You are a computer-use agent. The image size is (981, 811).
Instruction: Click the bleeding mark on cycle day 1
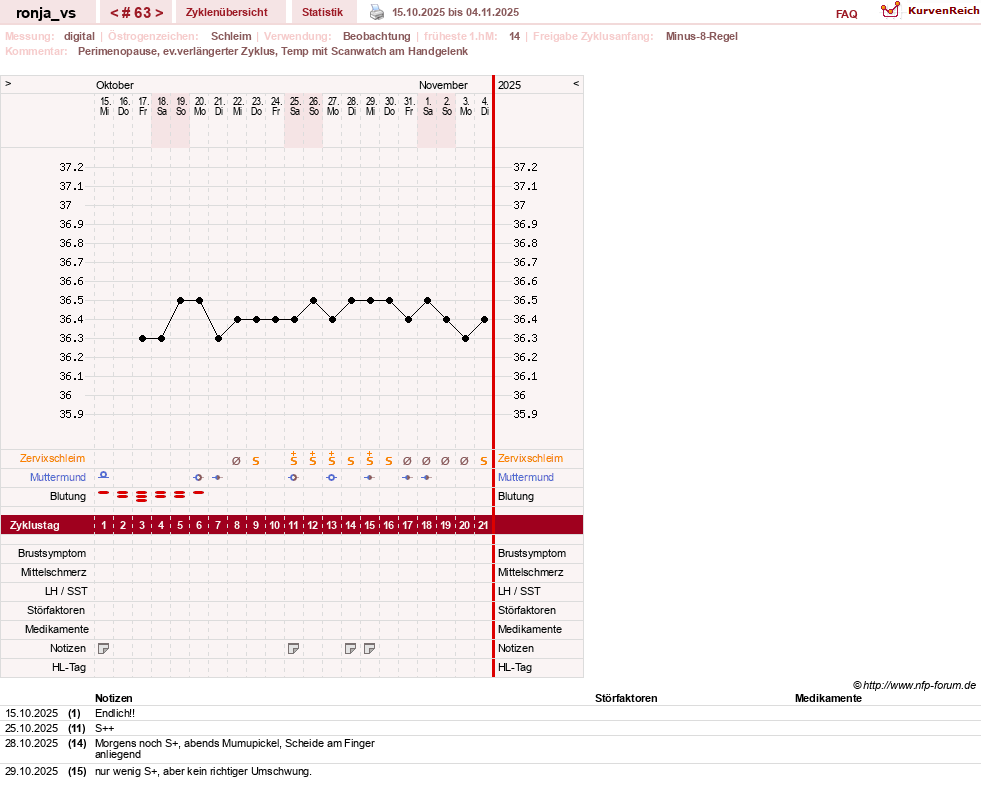(104, 493)
